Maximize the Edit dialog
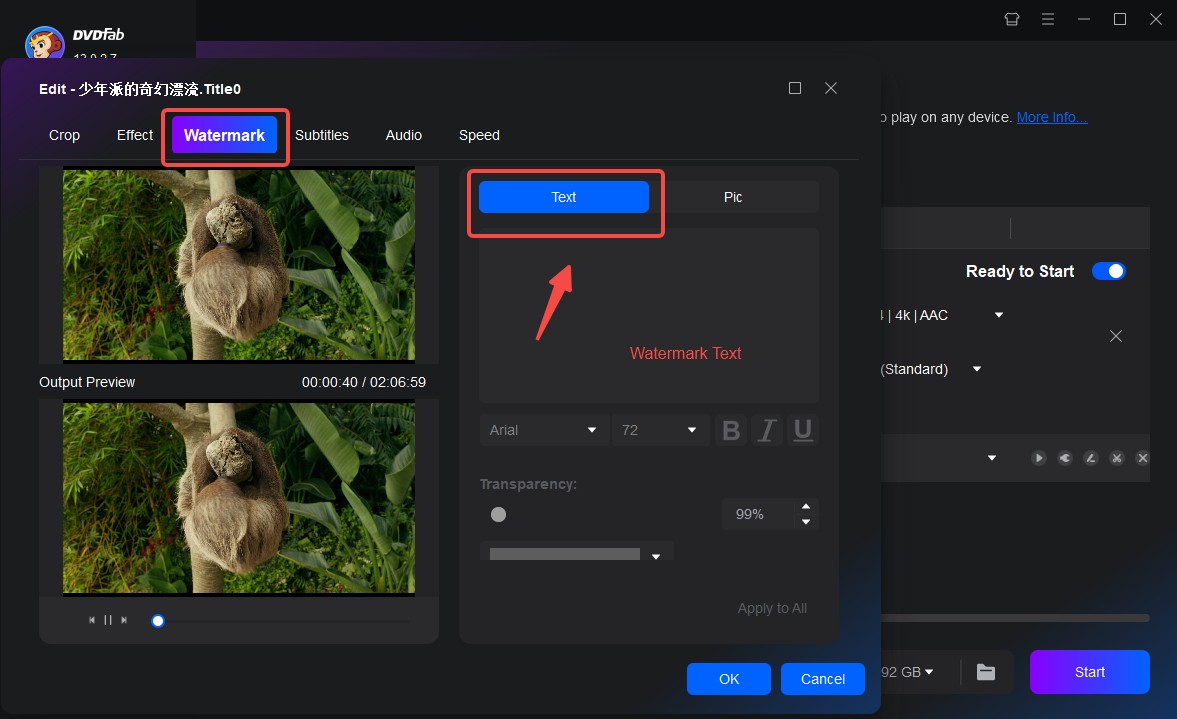The height and width of the screenshot is (719, 1177). [795, 88]
